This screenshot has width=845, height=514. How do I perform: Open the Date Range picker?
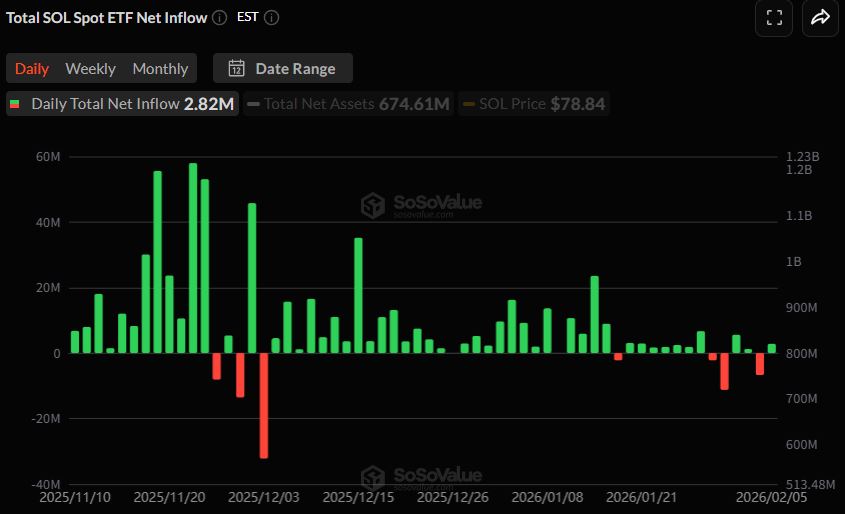pyautogui.click(x=283, y=69)
